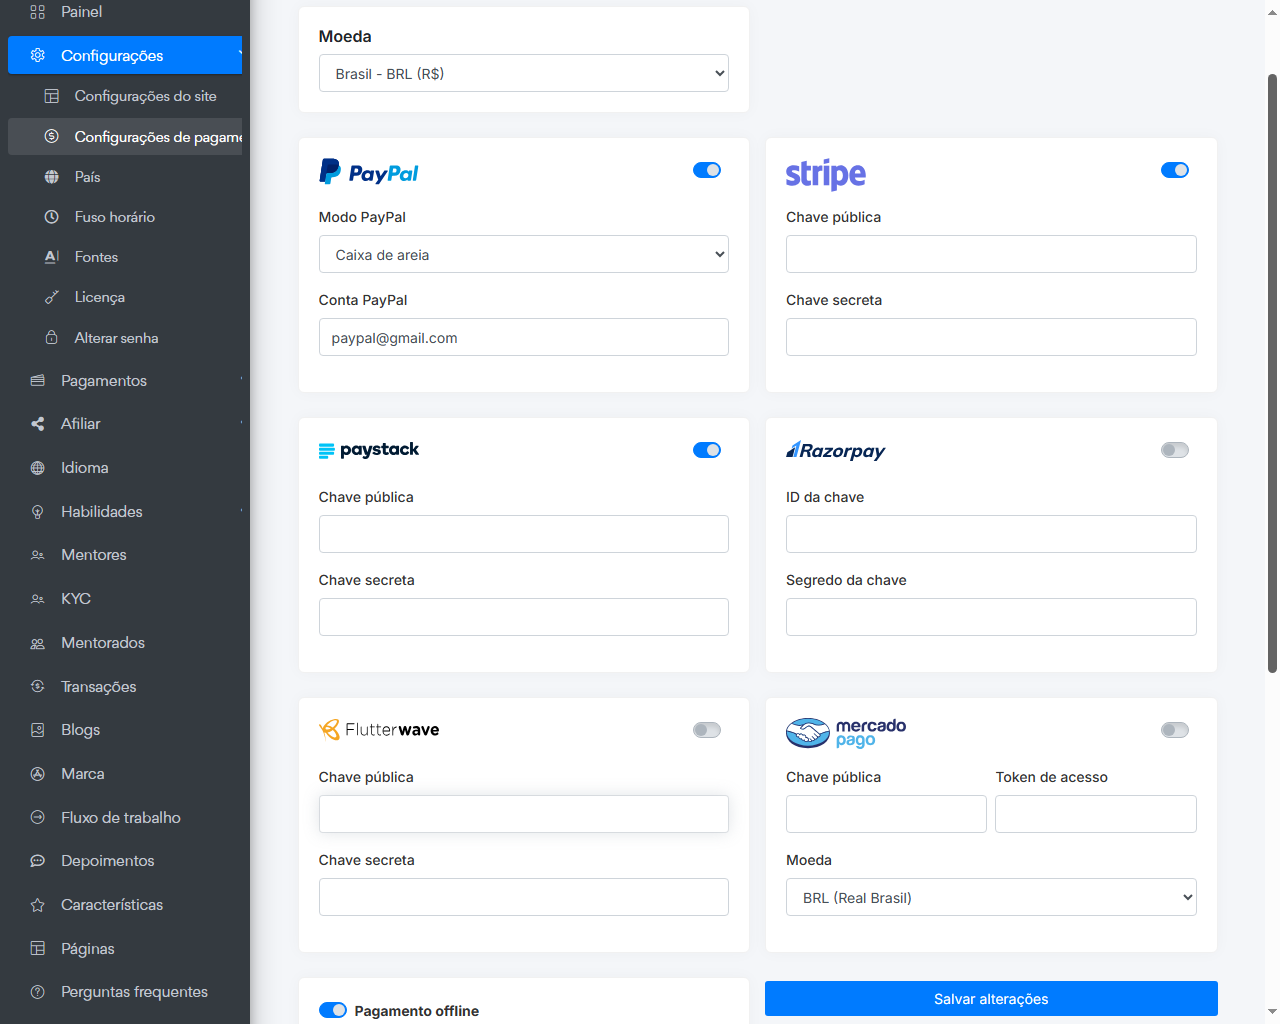
Task: Toggle off Pagamento offline switch
Action: (333, 1010)
